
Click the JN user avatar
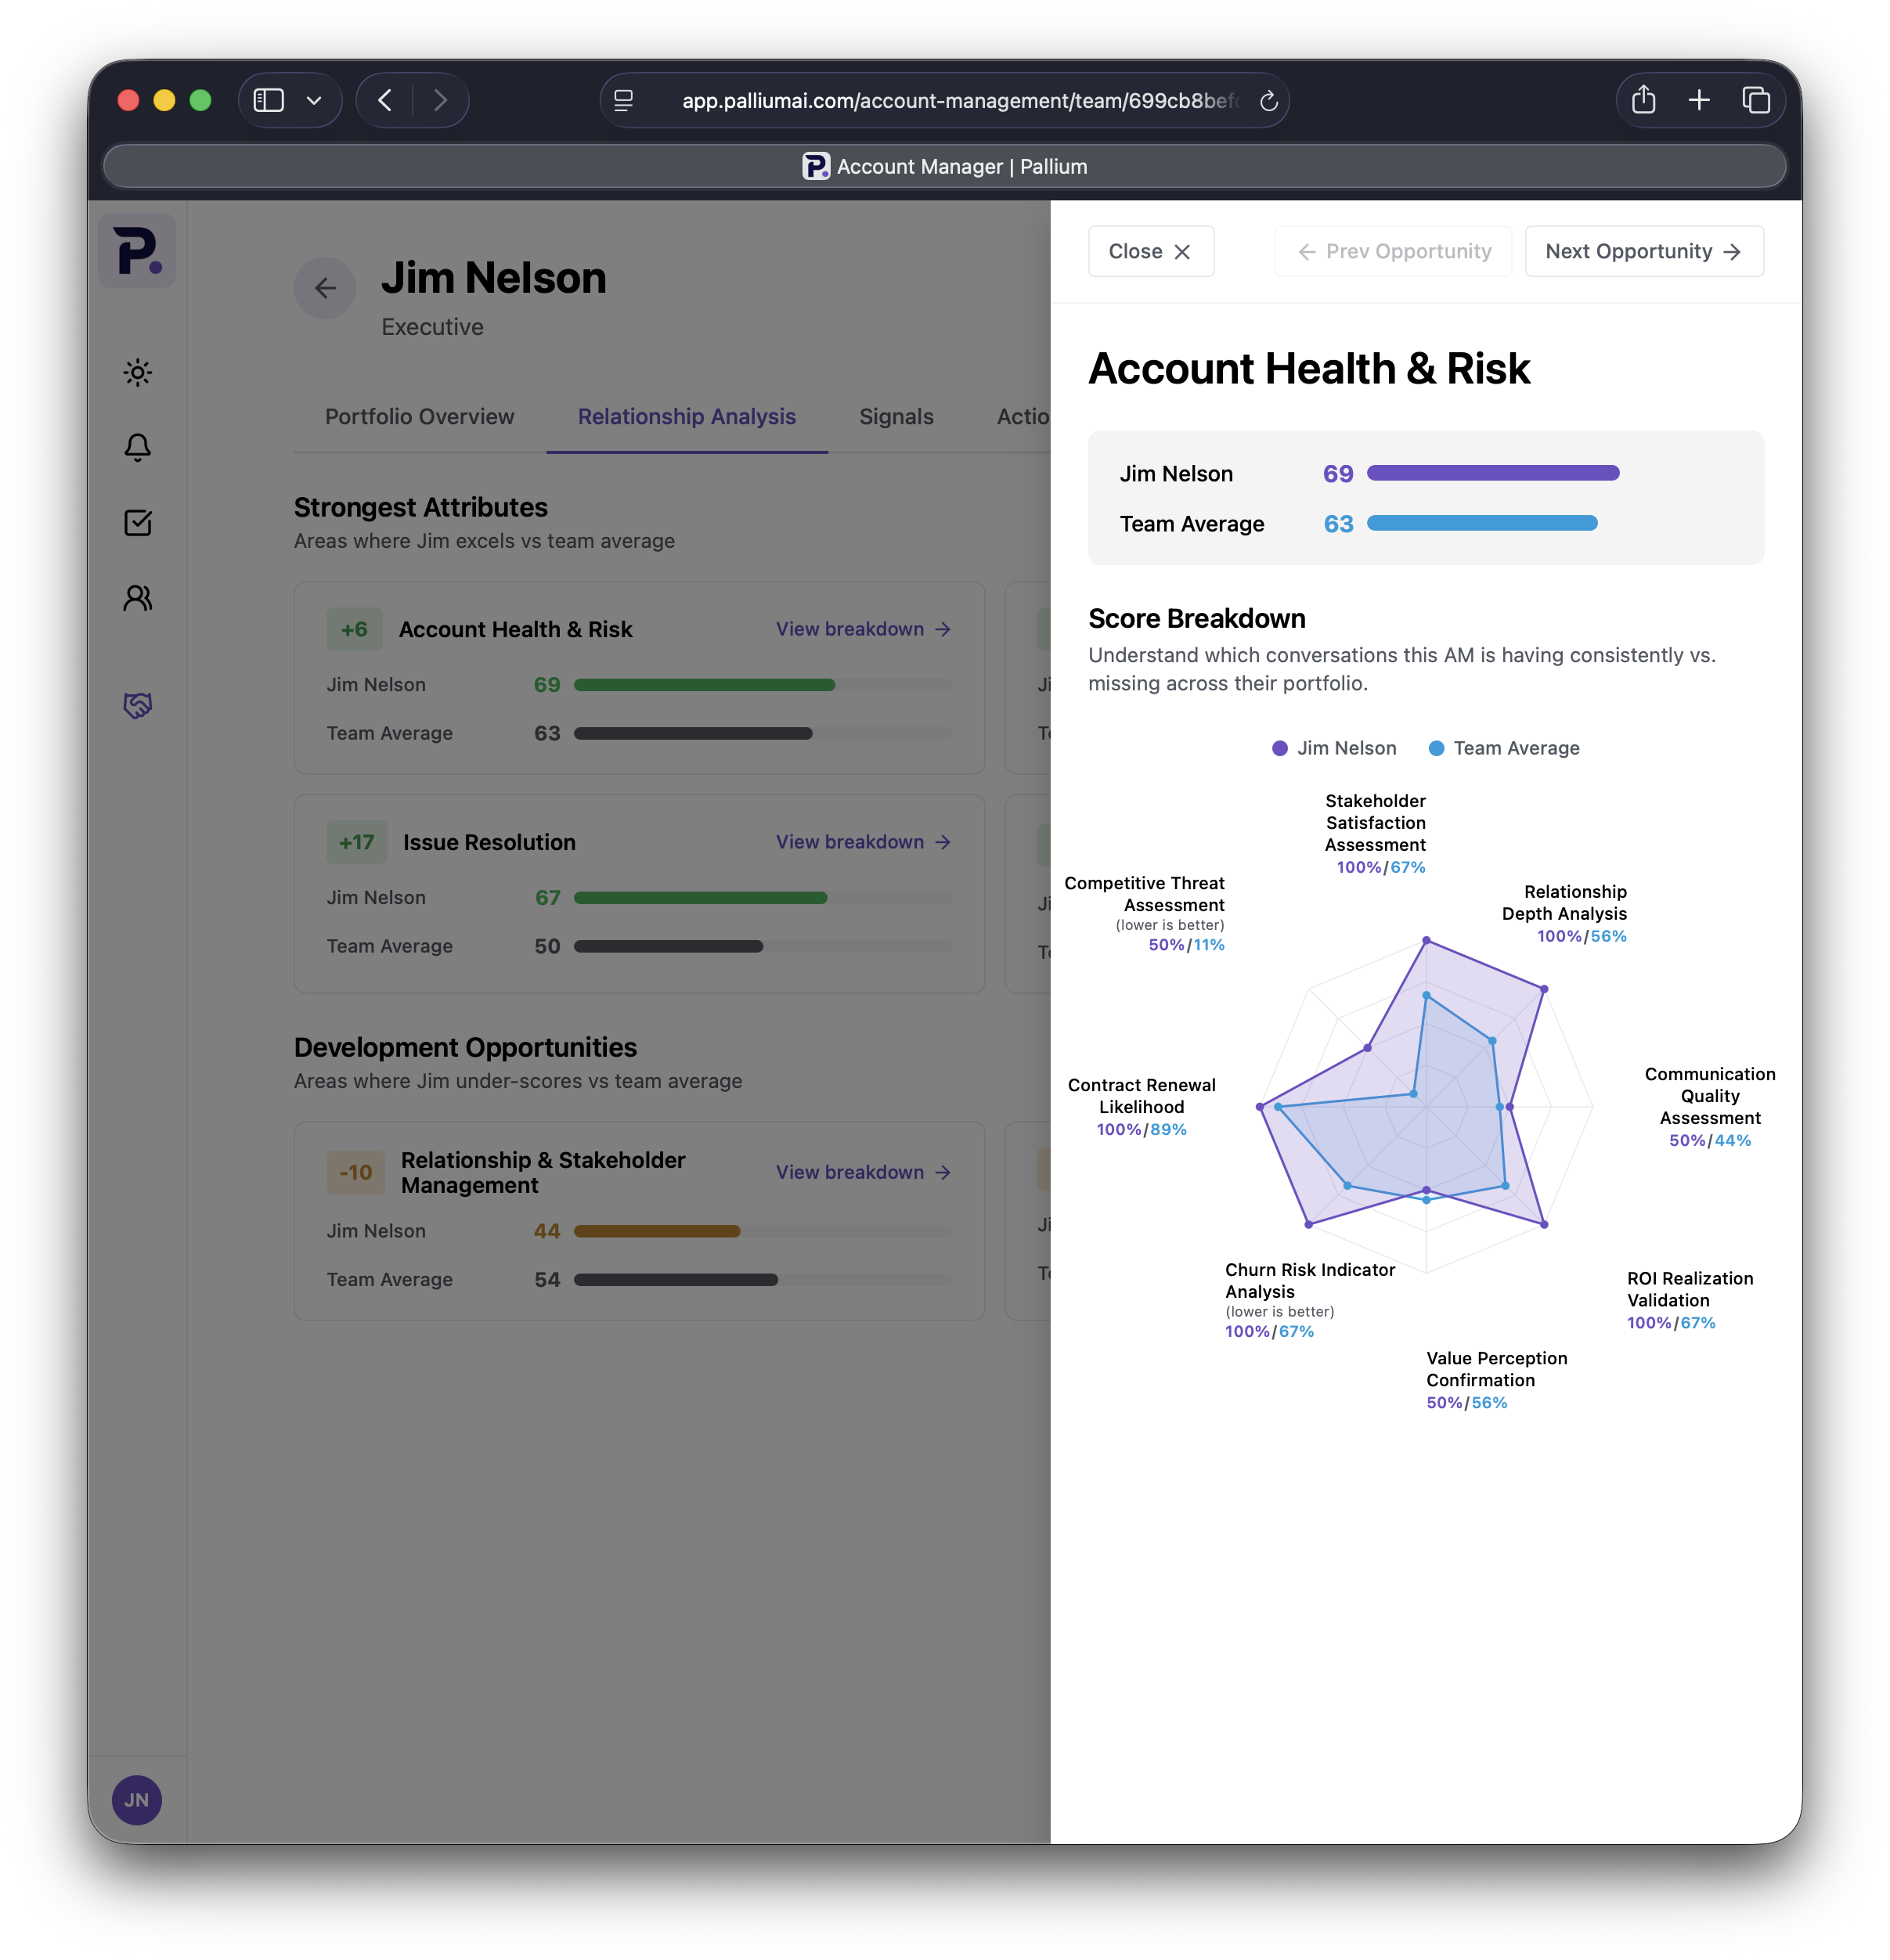tap(137, 1800)
